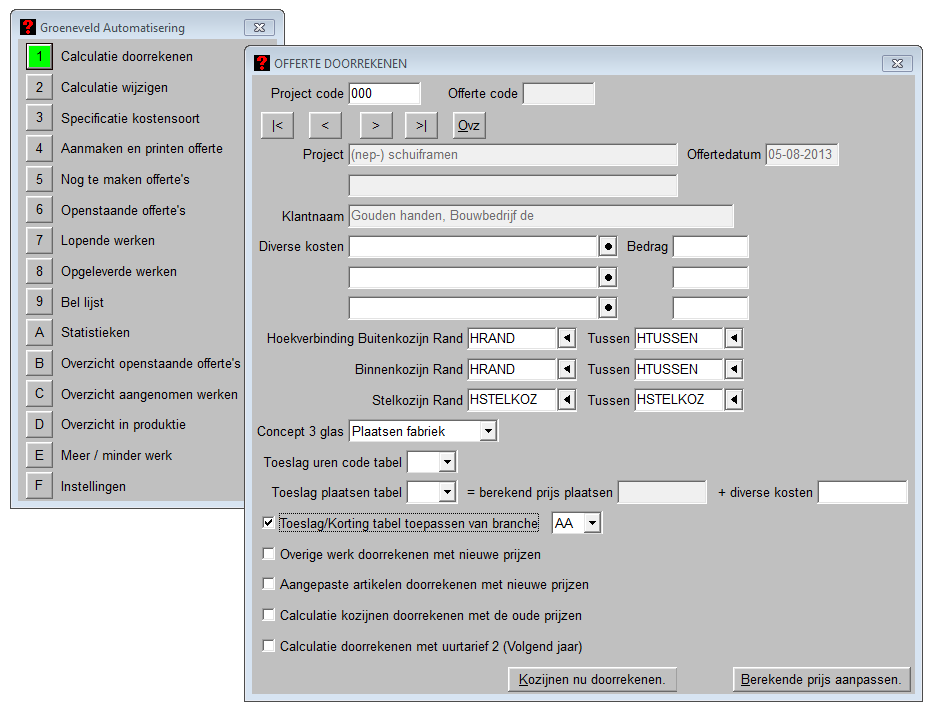Open the branche AA dropdown
Screen dimensions: 933x710
tap(592, 523)
